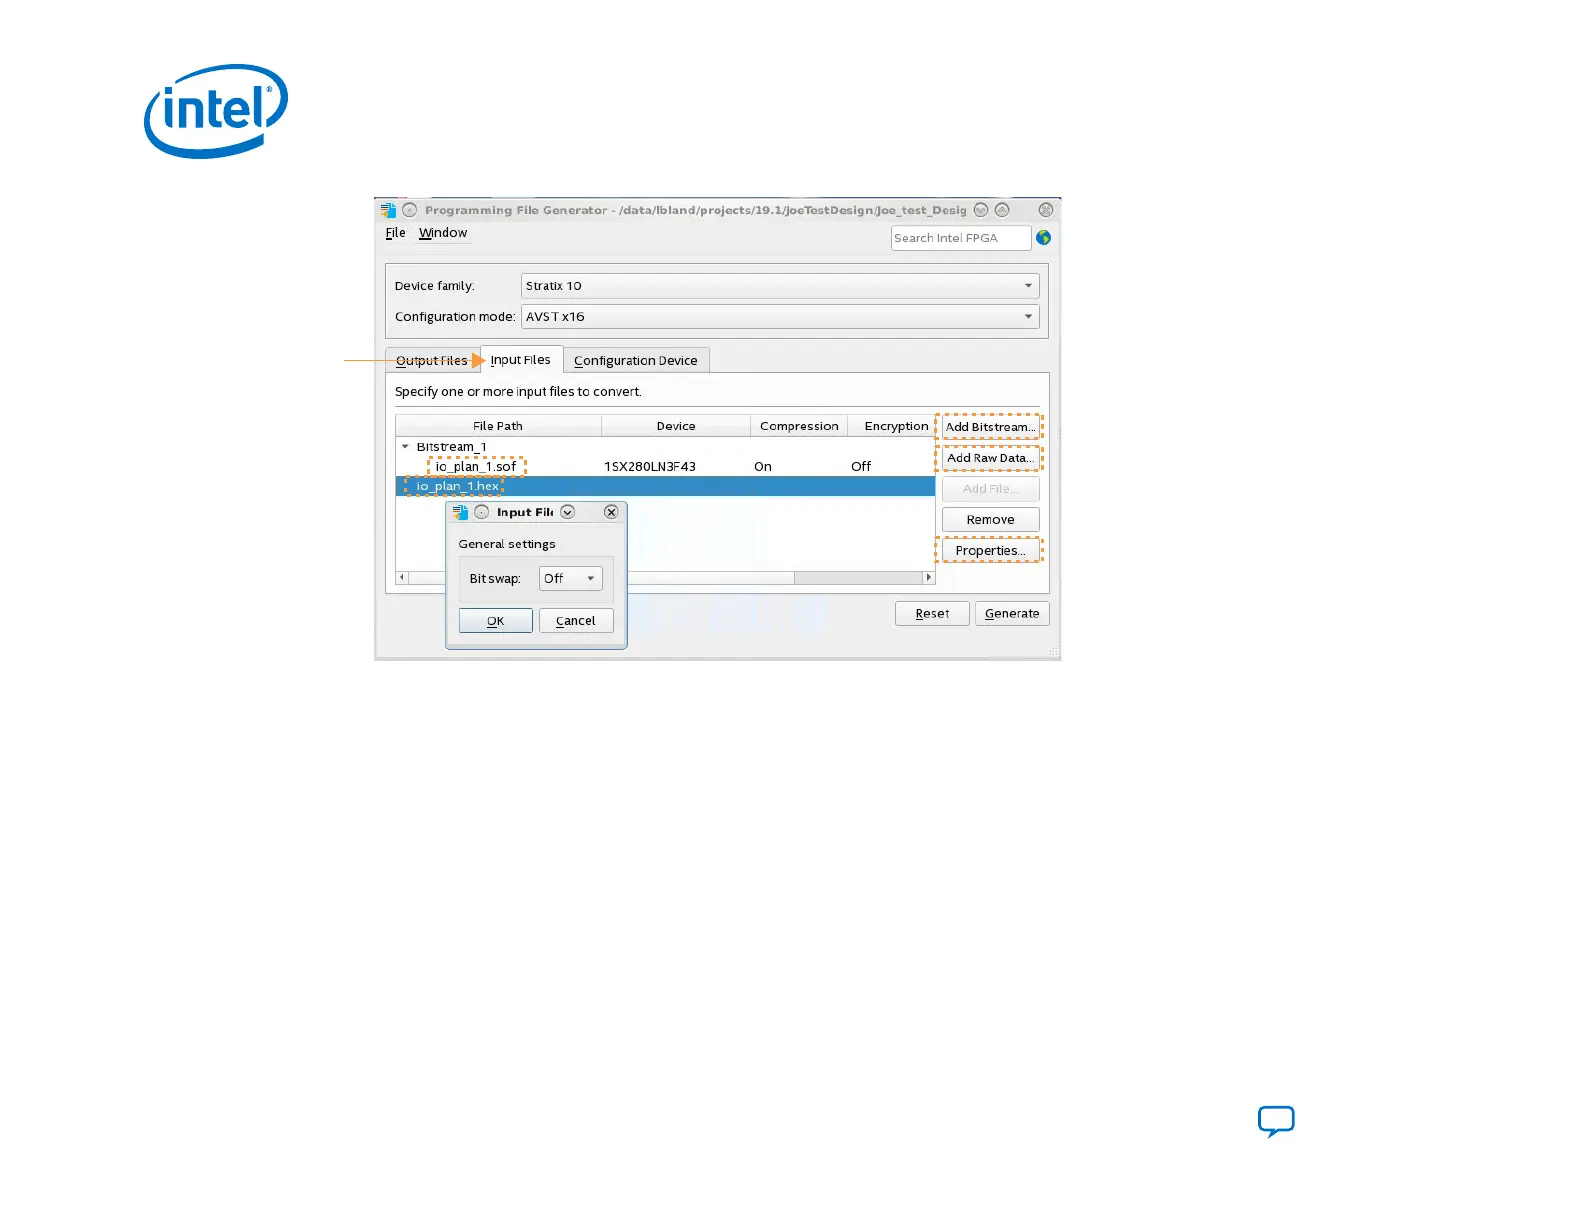The image size is (1584, 1224).
Task: Click the Intel FPGA globe search icon
Action: pos(1043,238)
